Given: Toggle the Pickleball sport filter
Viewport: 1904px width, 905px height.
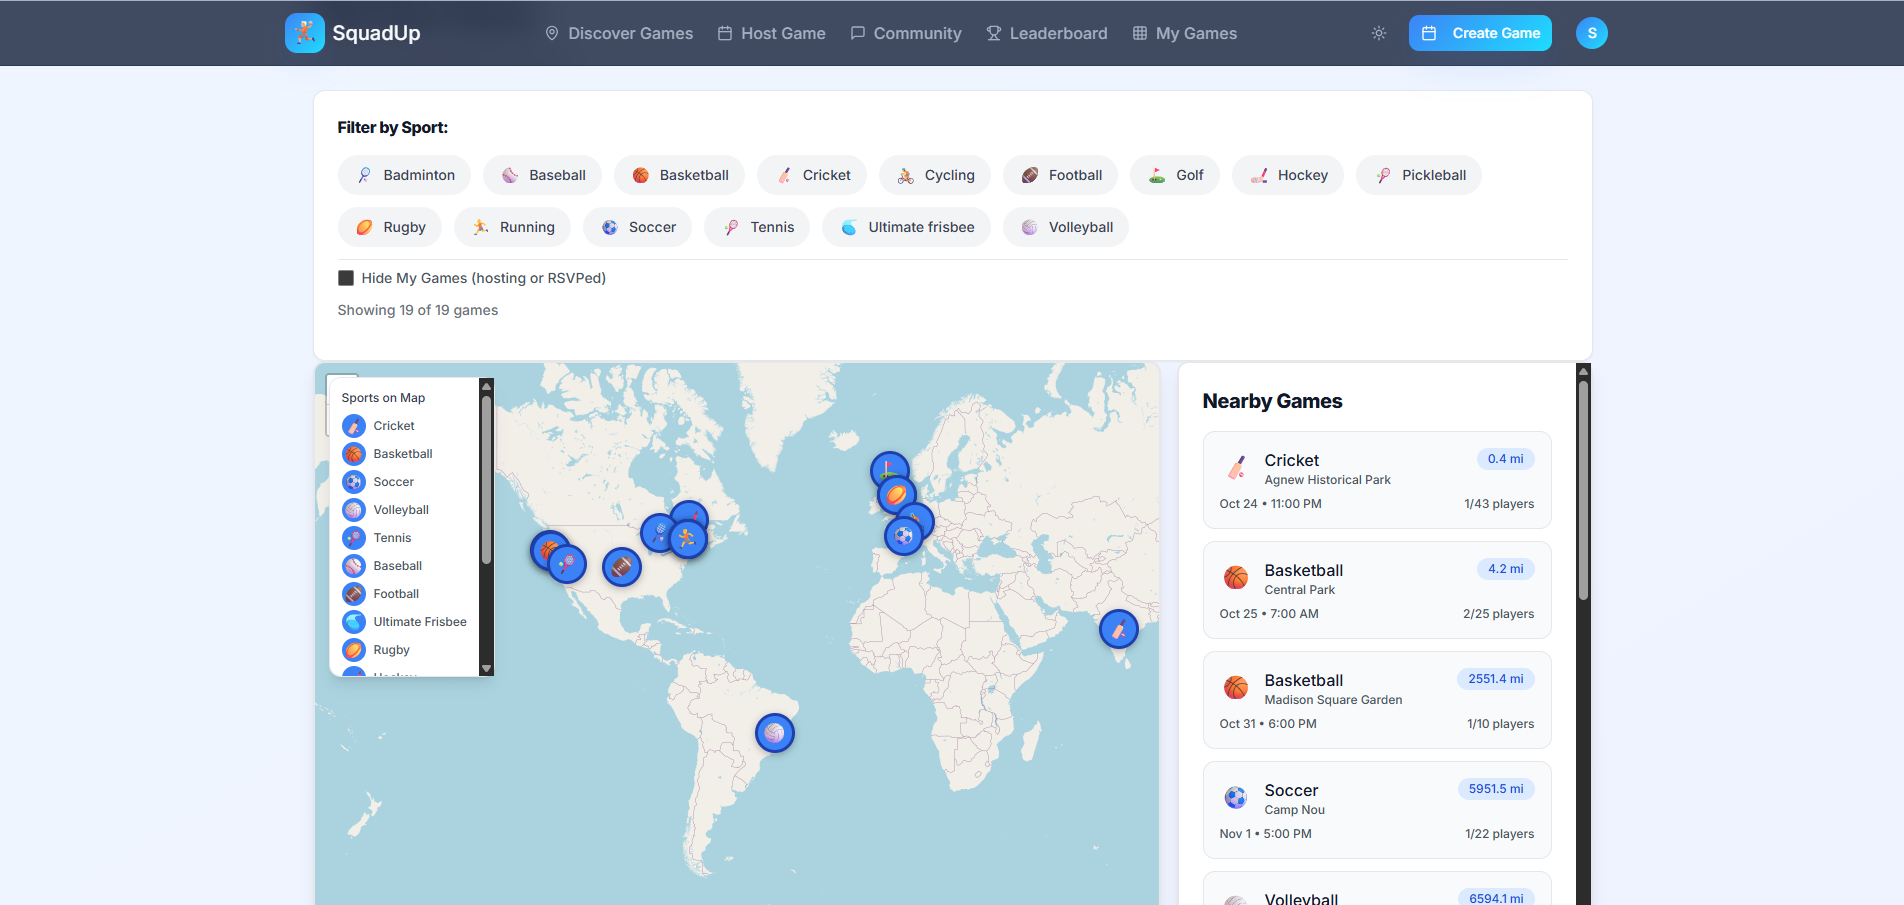Looking at the screenshot, I should tap(1419, 175).
